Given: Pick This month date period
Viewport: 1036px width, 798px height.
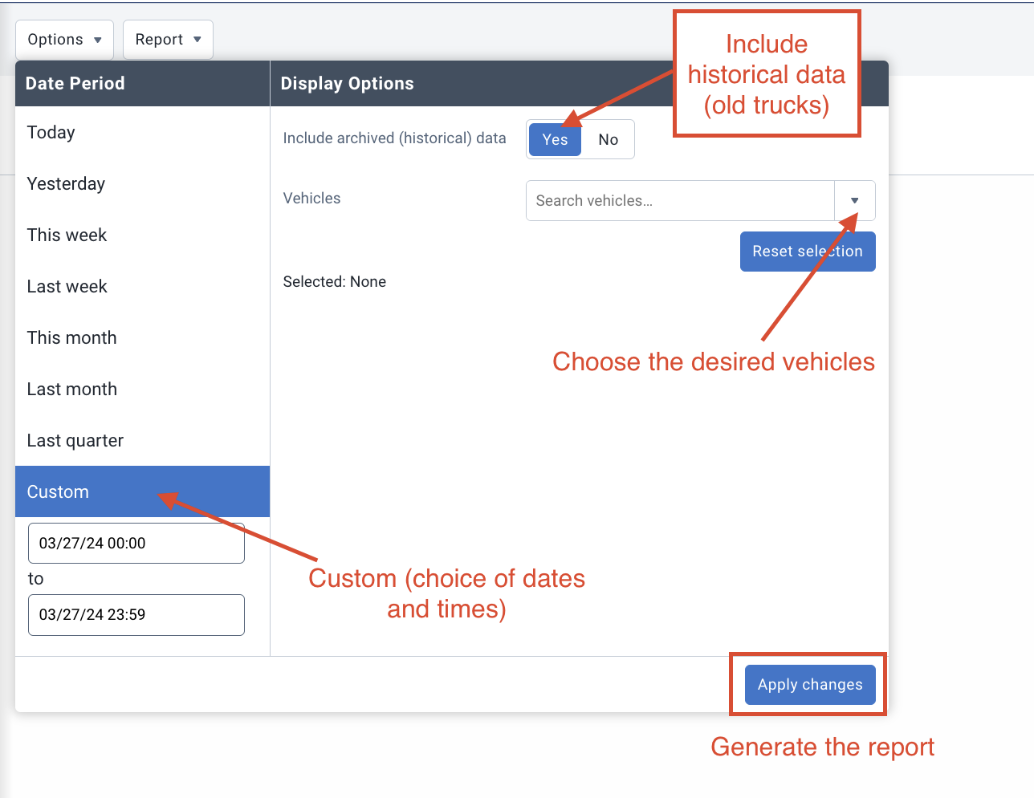Looking at the screenshot, I should tap(142, 338).
